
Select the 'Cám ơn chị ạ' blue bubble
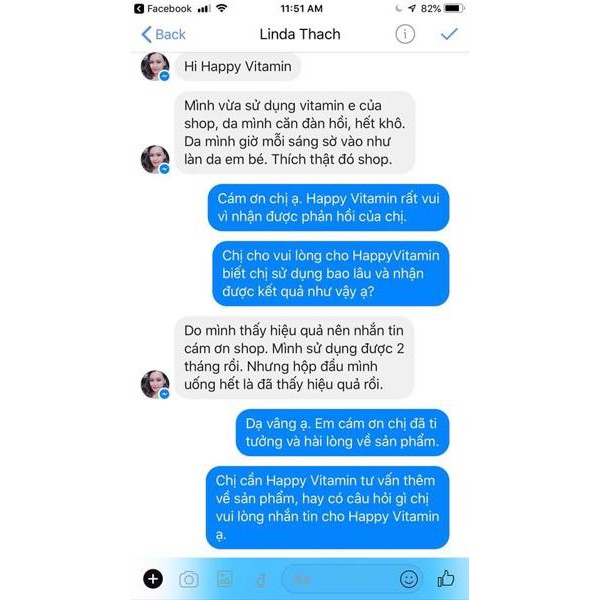coord(329,207)
